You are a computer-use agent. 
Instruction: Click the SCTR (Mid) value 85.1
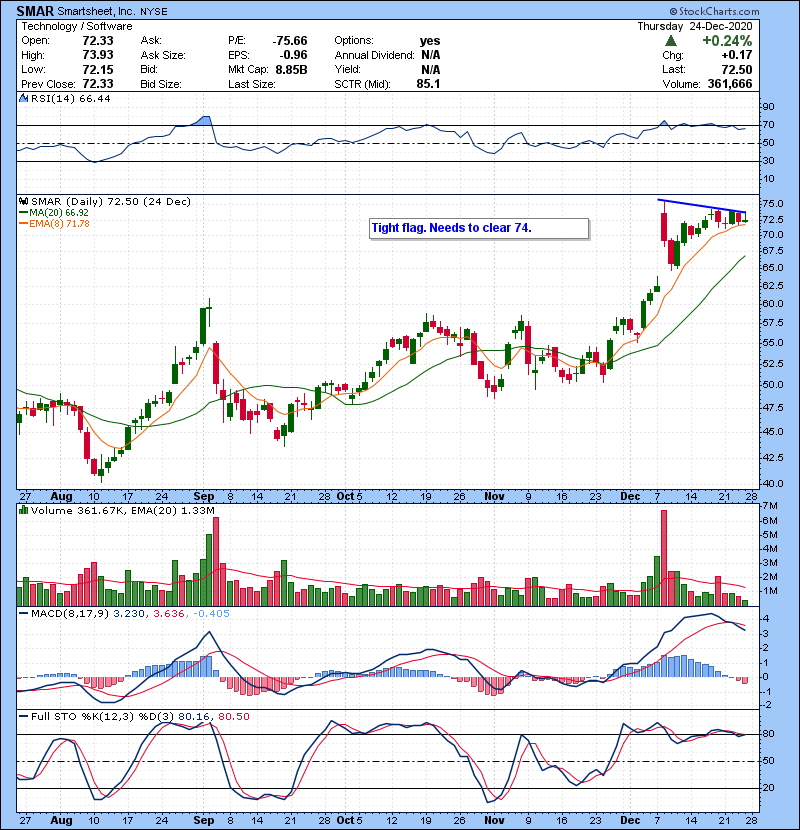[x=428, y=84]
